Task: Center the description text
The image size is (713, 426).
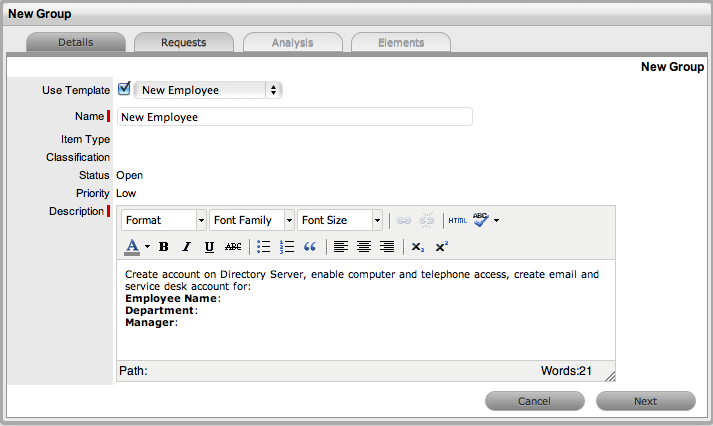Action: click(x=364, y=247)
